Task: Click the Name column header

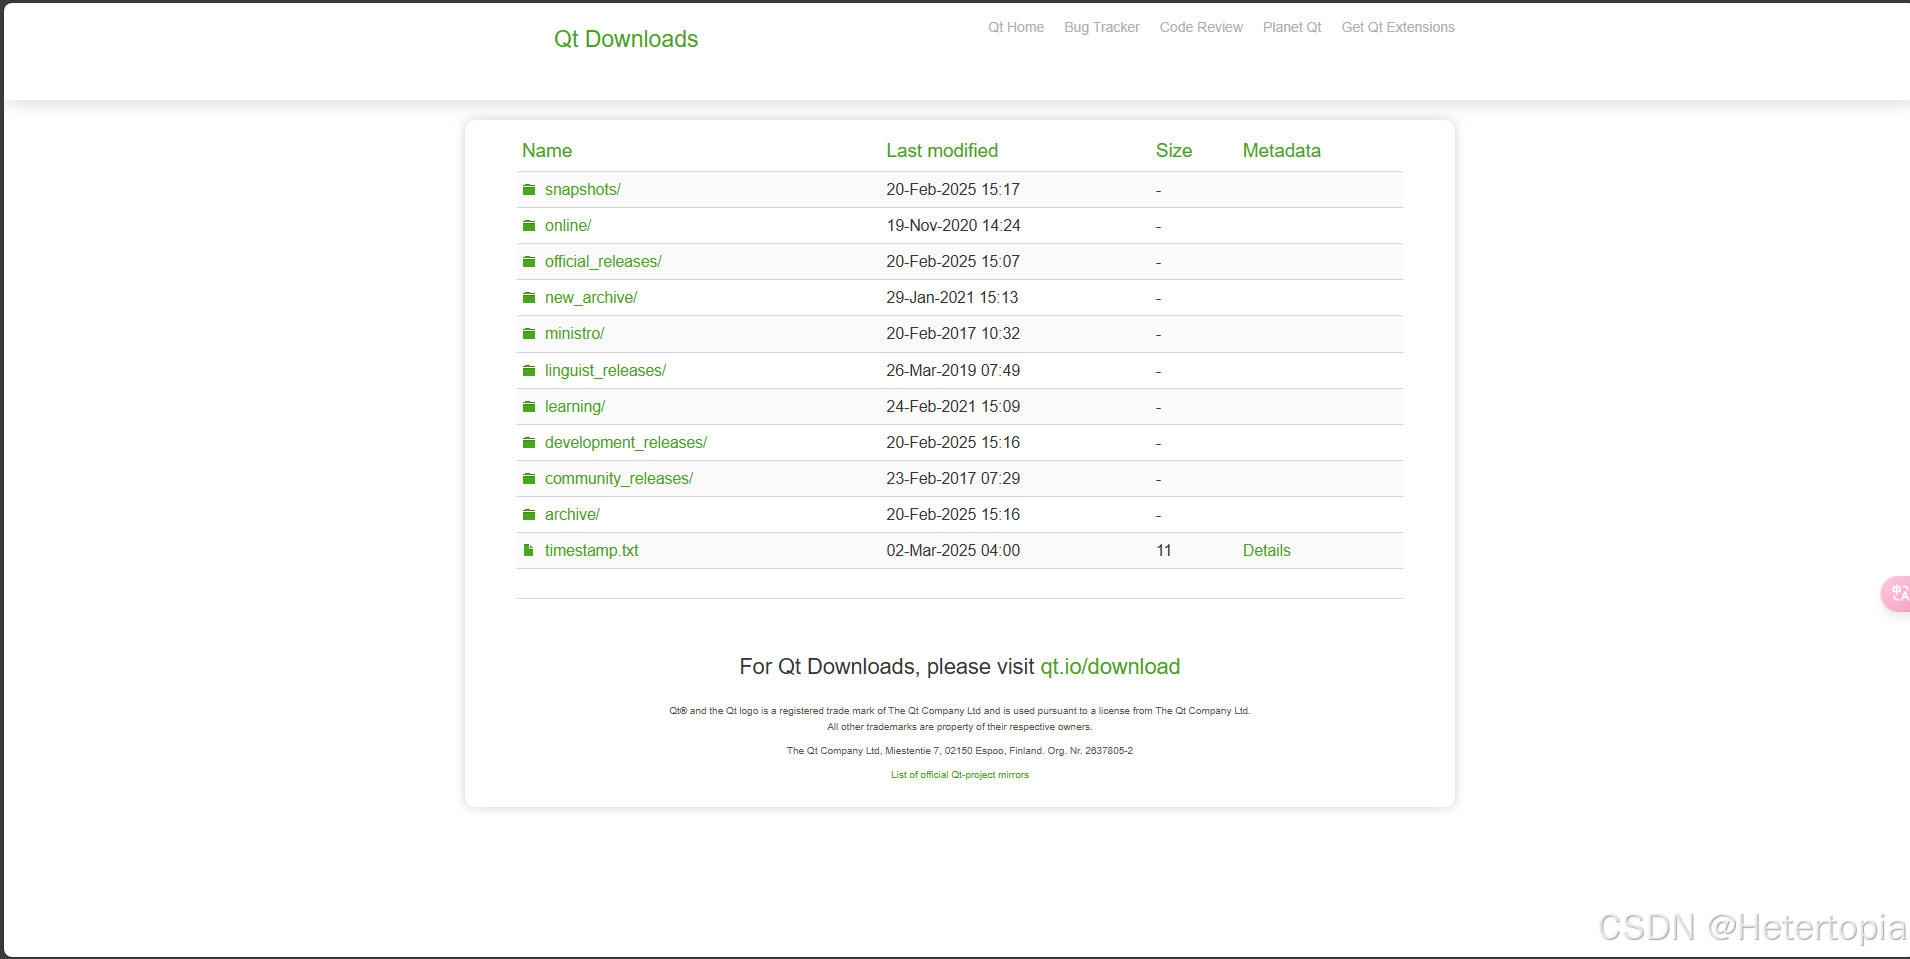Action: (547, 151)
